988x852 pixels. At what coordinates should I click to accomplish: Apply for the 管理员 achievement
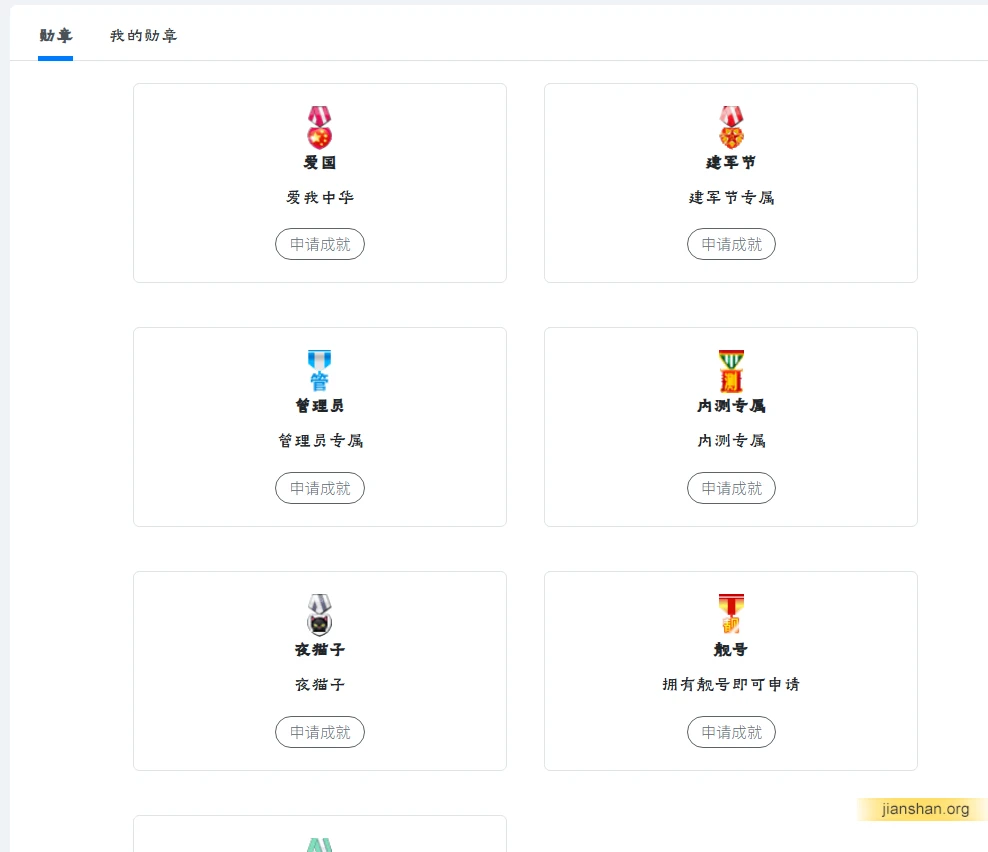coord(319,488)
